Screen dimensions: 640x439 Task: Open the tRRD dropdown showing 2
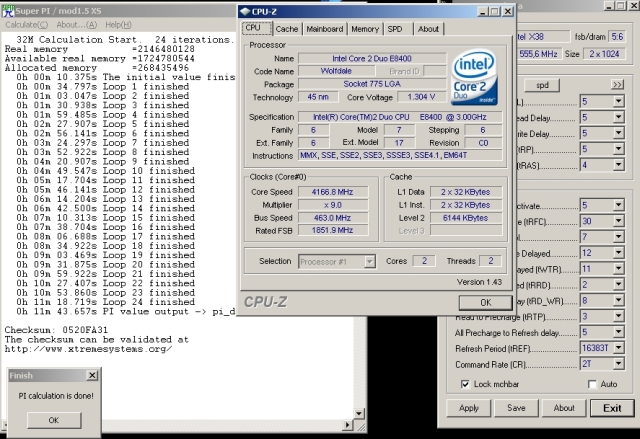pyautogui.click(x=619, y=284)
